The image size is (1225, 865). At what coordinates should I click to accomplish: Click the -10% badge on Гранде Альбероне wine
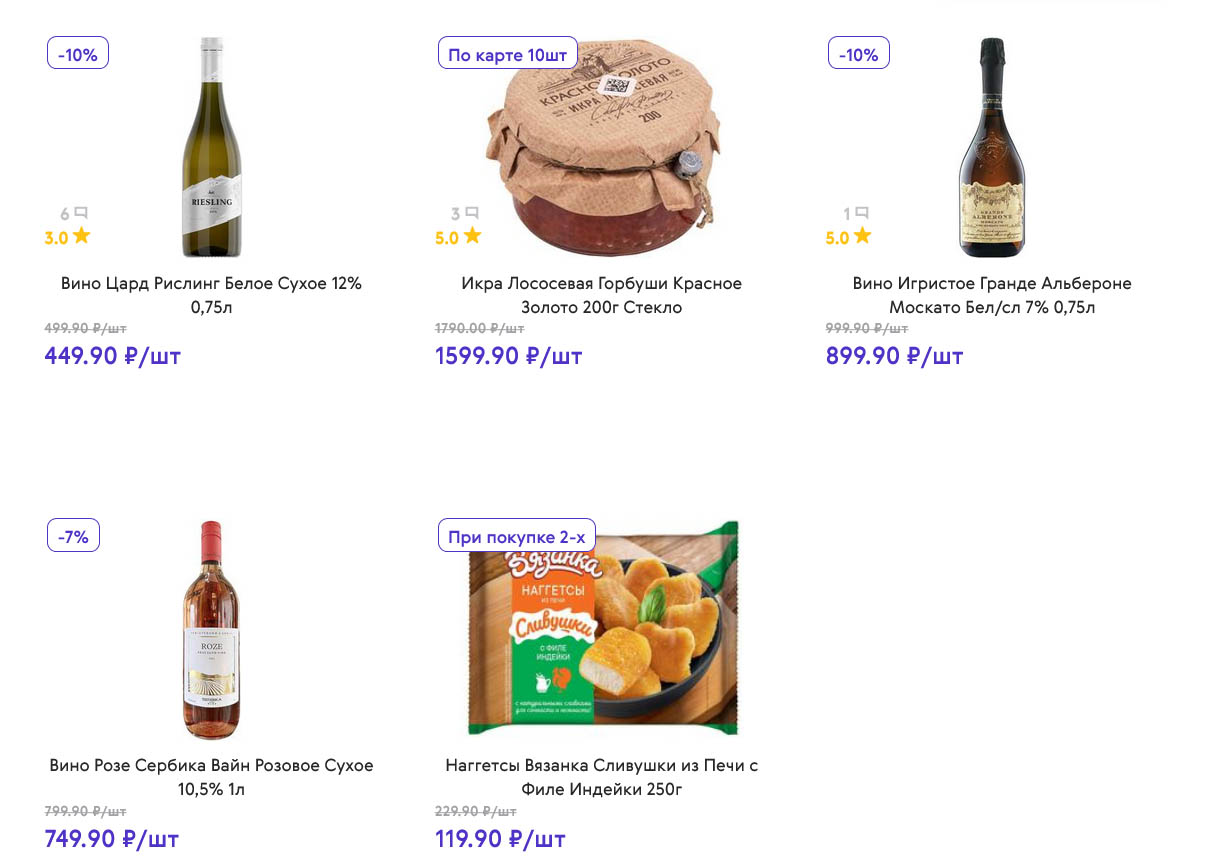[858, 54]
